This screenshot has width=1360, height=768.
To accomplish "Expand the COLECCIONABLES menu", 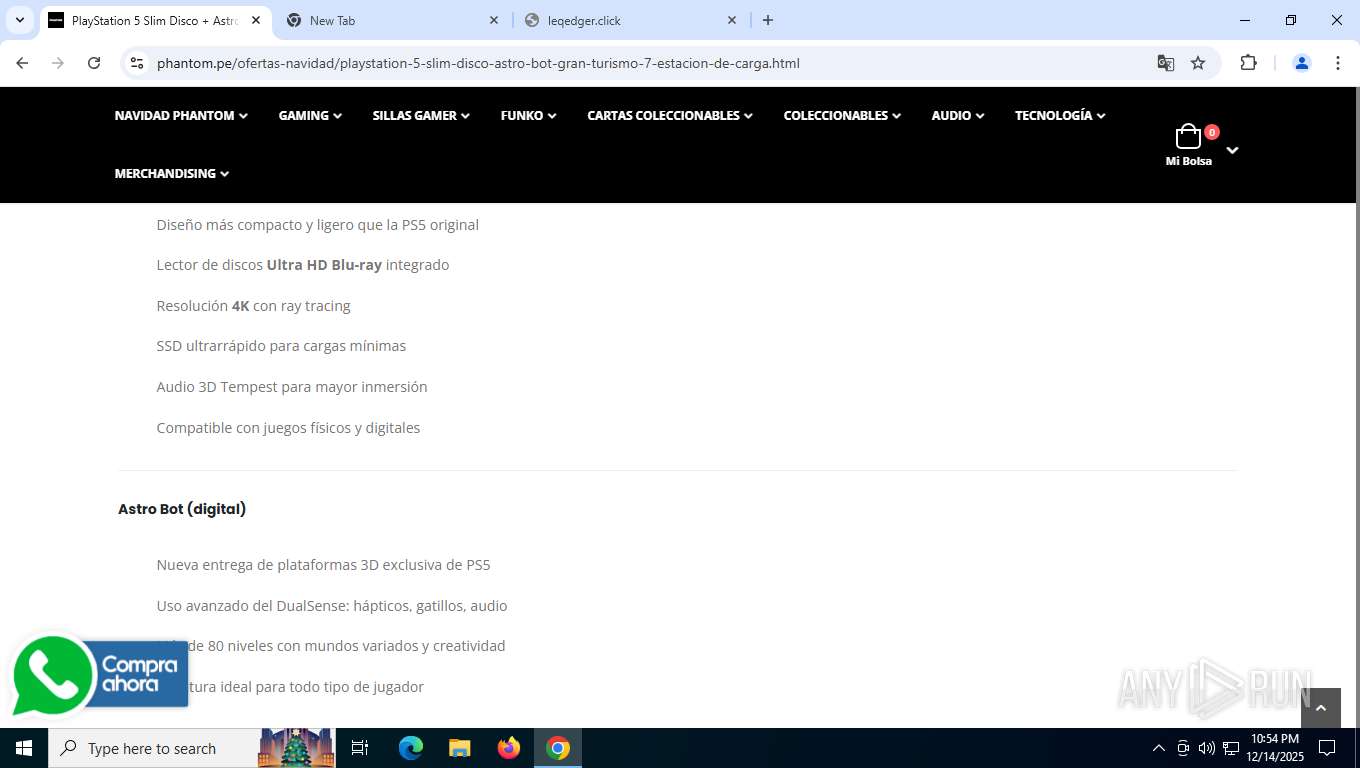I will [842, 116].
